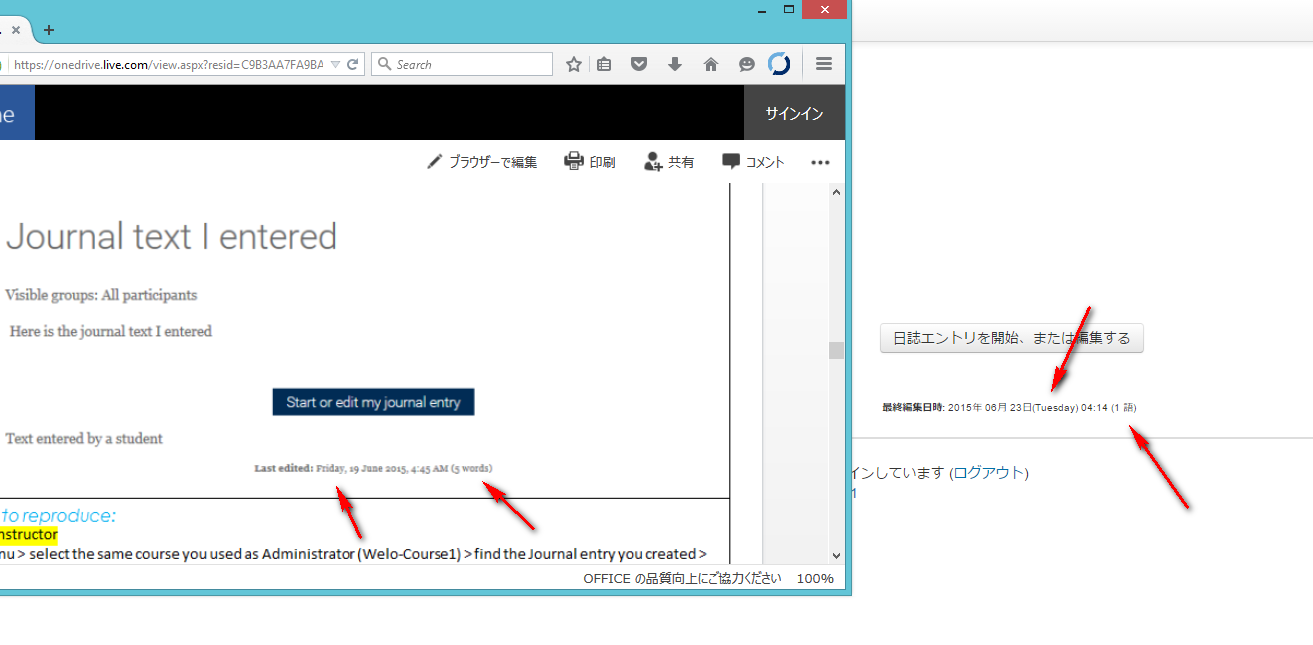Open the Hello chat smiley icon
1313x645 pixels.
tap(746, 64)
